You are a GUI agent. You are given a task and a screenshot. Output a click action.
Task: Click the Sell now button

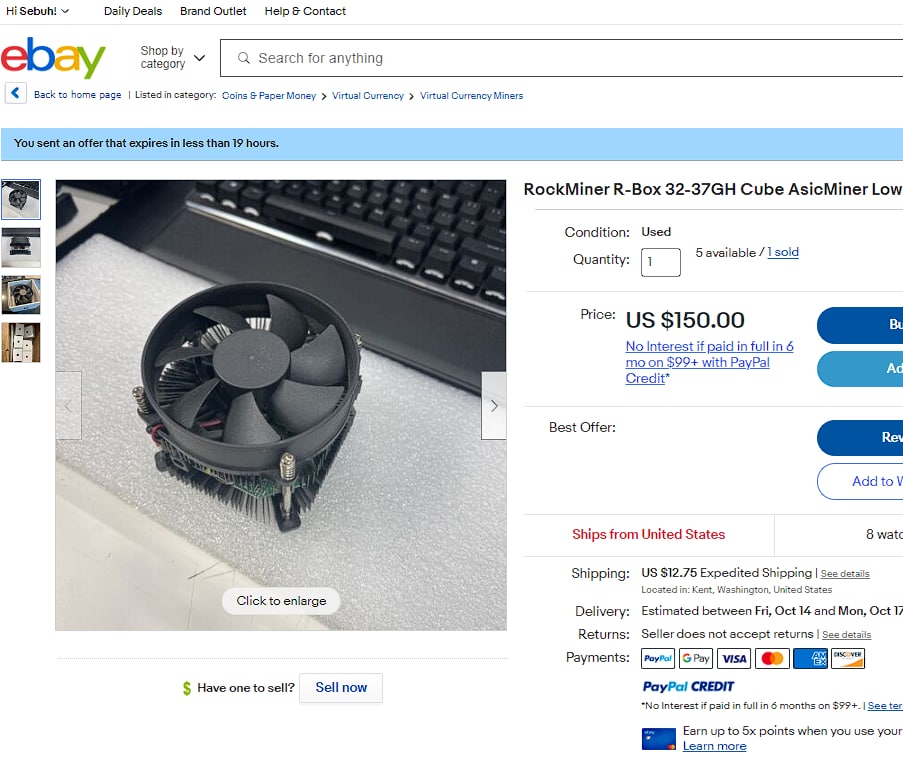(x=341, y=687)
